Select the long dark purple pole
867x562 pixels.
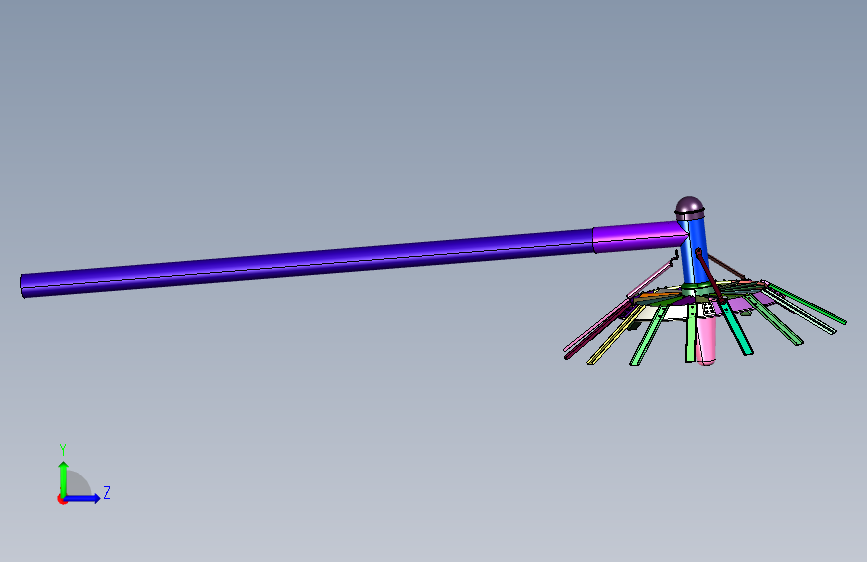[x=307, y=263]
